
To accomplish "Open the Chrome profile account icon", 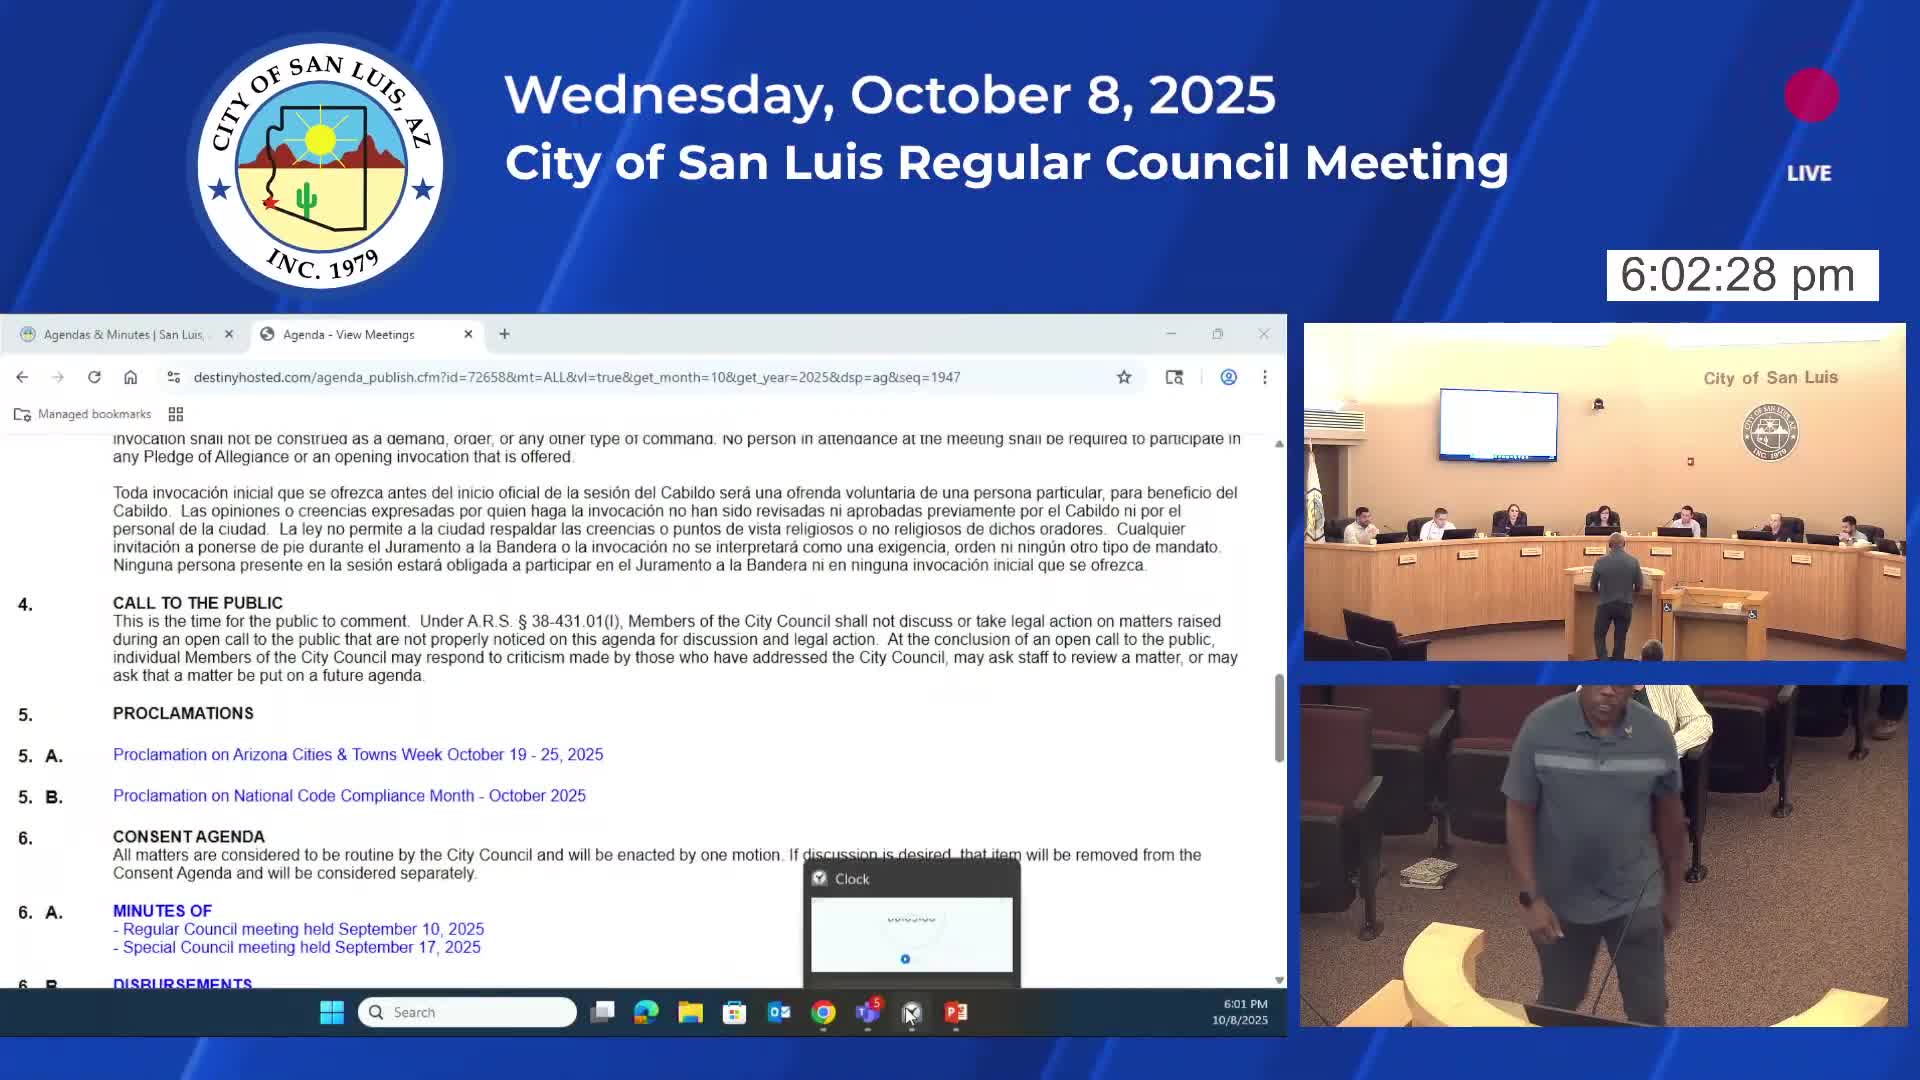I will click(x=1228, y=377).
